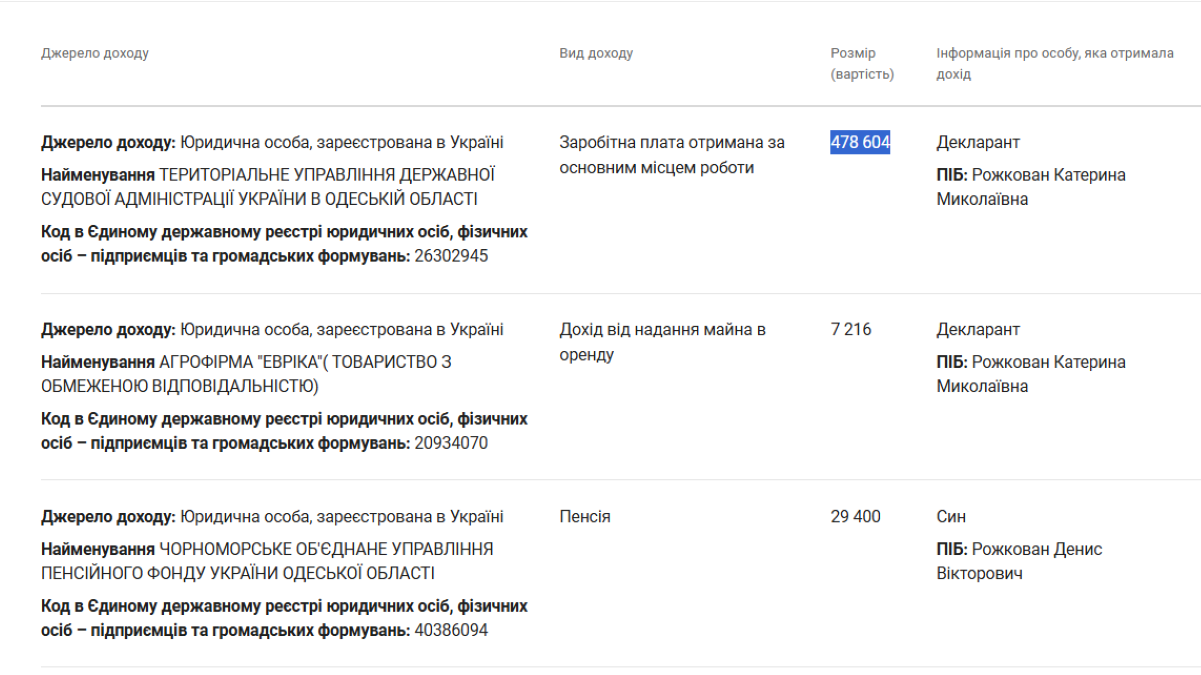Click registry code 26302945
This screenshot has width=1201, height=675.
(451, 256)
